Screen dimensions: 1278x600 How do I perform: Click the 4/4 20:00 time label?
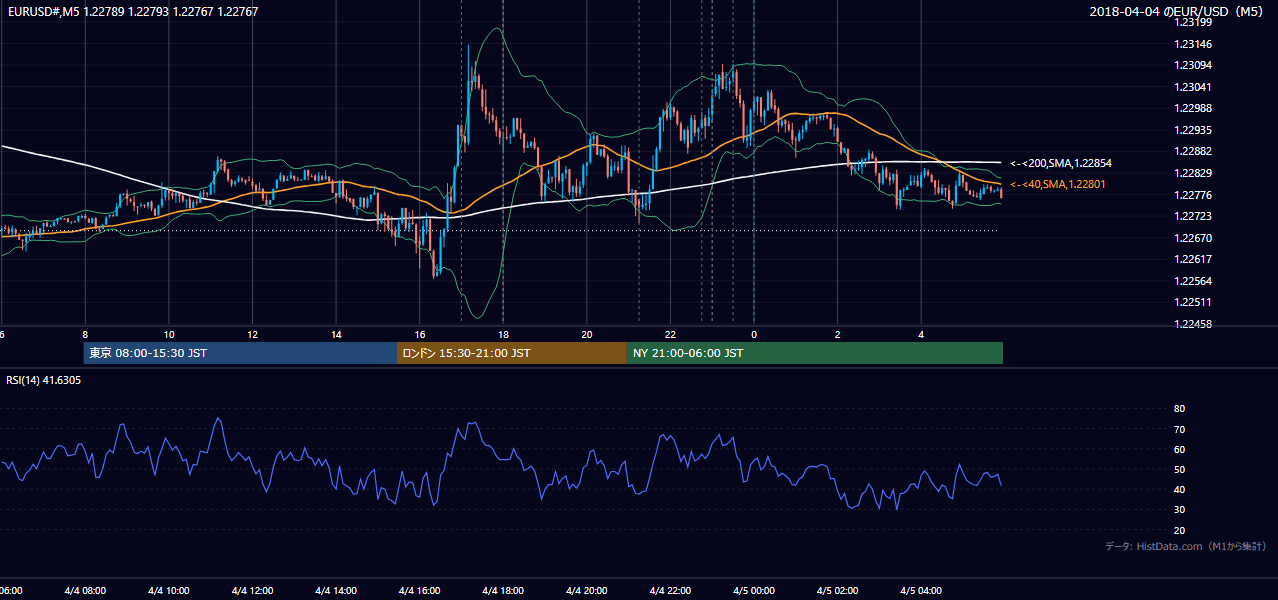pos(587,590)
